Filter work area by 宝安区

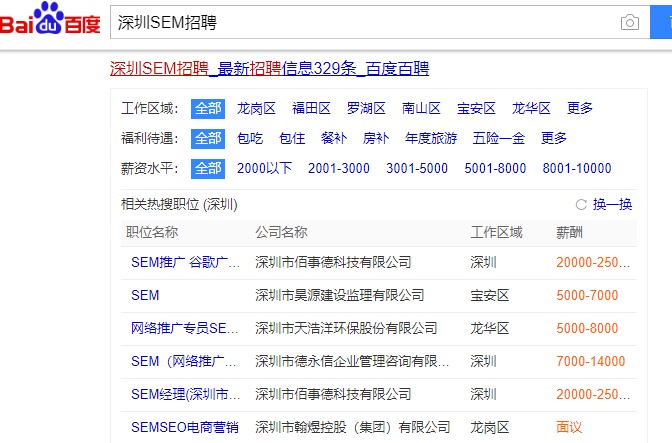(x=476, y=109)
